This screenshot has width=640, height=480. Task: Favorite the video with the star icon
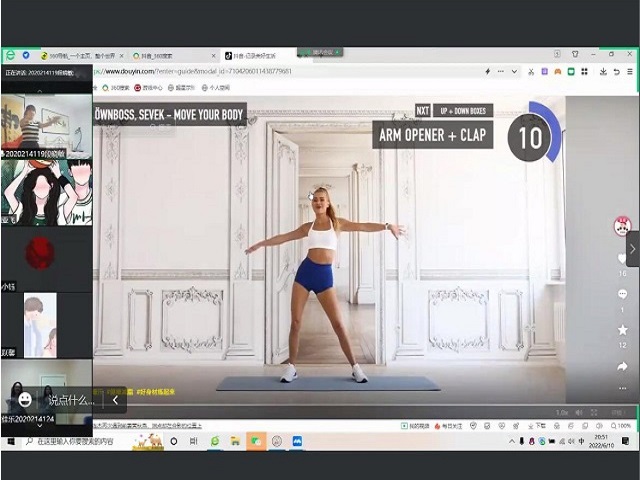(622, 329)
